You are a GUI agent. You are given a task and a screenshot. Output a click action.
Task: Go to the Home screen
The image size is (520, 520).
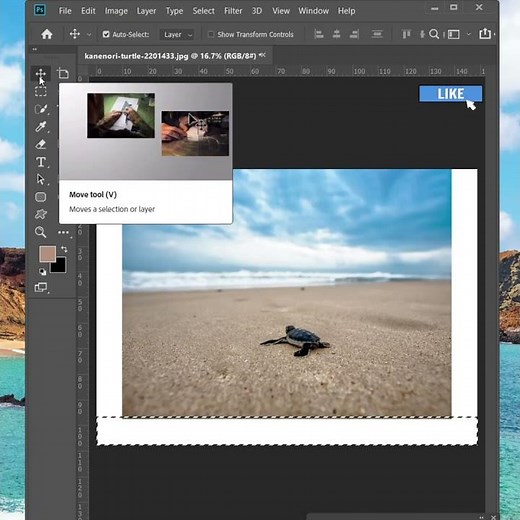[47, 34]
